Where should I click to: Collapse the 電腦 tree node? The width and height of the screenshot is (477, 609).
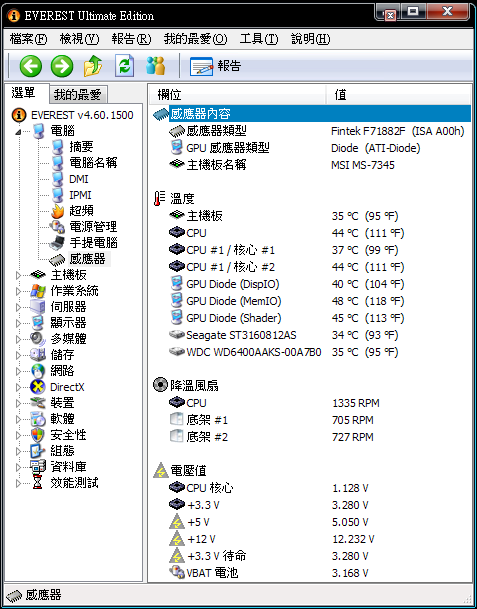point(18,132)
